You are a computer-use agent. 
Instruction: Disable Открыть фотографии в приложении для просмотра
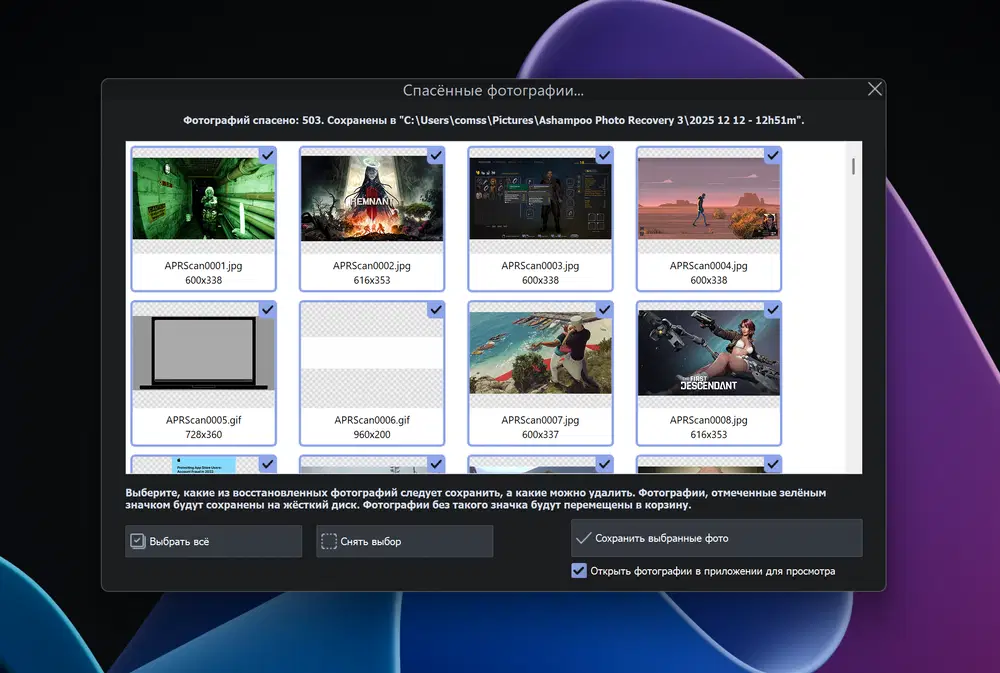coord(579,571)
